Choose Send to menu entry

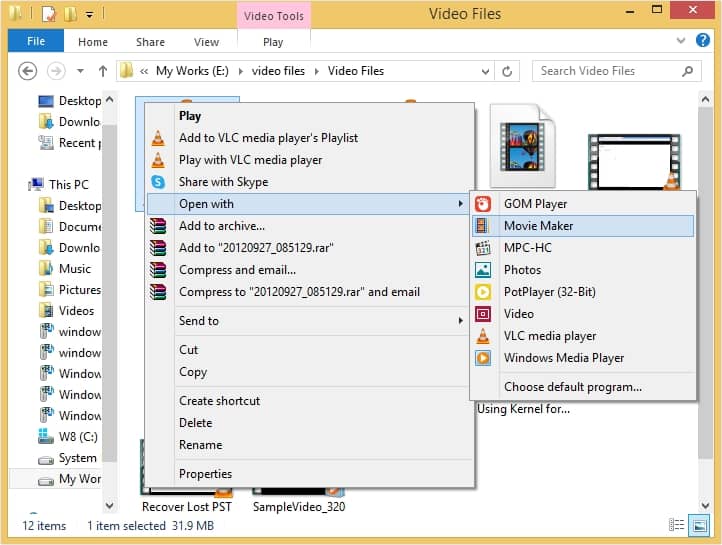click(x=309, y=321)
